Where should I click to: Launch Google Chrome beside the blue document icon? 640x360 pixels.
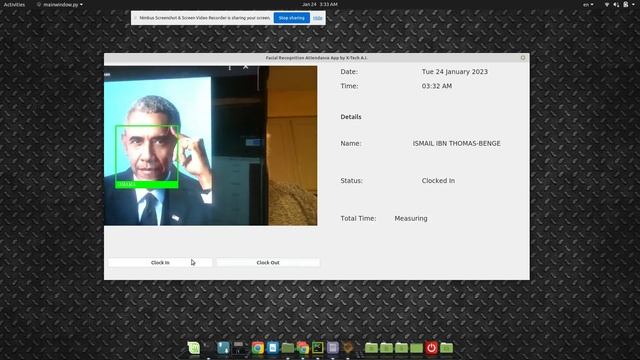tap(258, 348)
